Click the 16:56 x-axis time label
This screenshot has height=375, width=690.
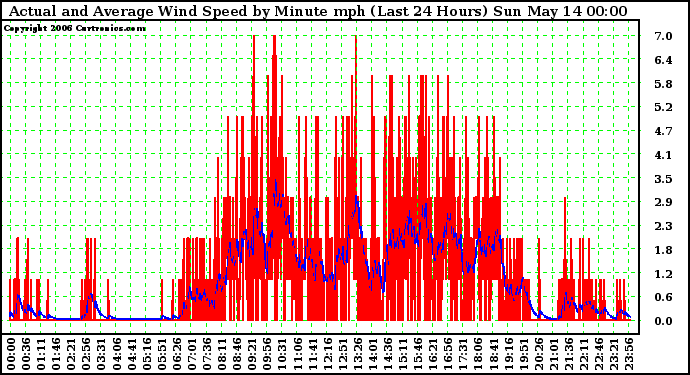(x=448, y=354)
